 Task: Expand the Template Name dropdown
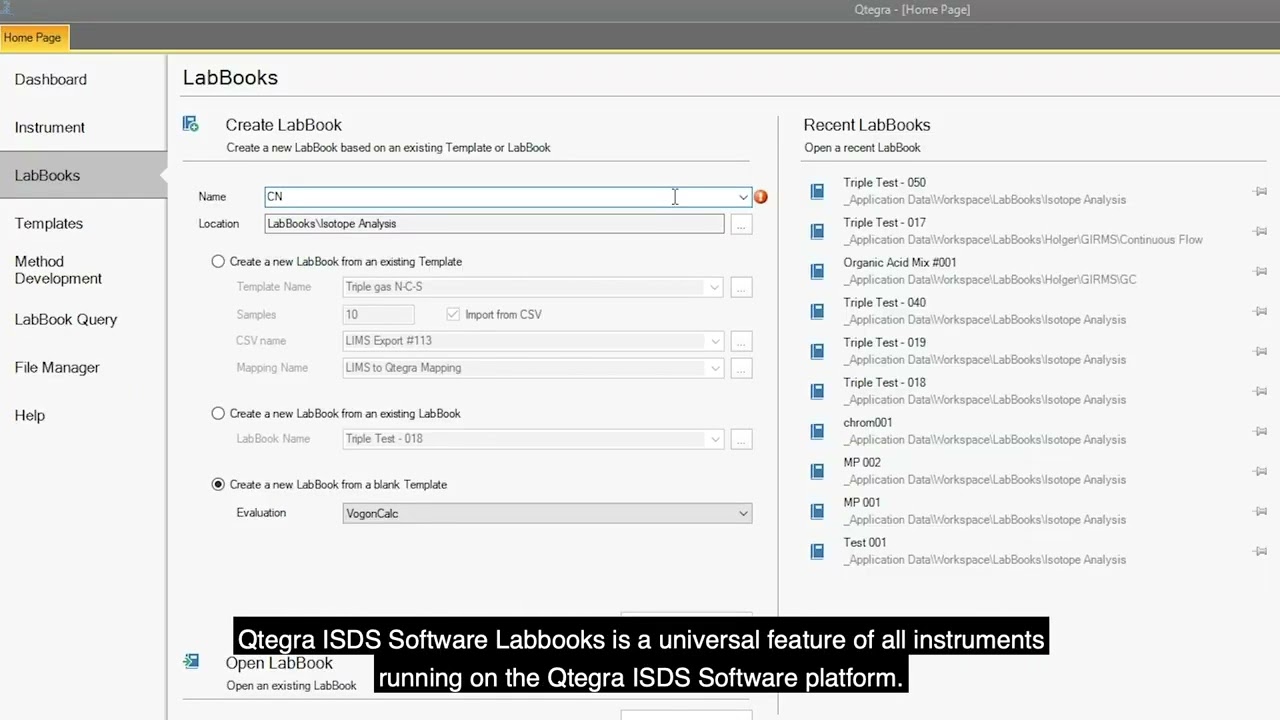[714, 287]
